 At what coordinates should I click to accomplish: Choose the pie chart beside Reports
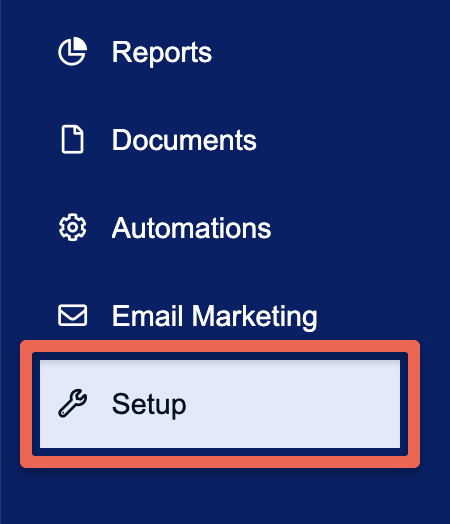click(72, 51)
